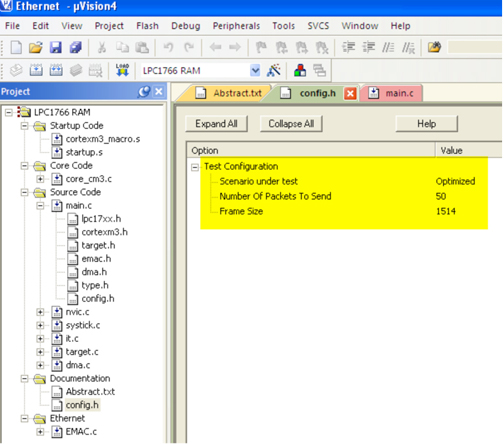Expand the EMAC.c tree node
The width and height of the screenshot is (504, 444).
click(x=40, y=432)
